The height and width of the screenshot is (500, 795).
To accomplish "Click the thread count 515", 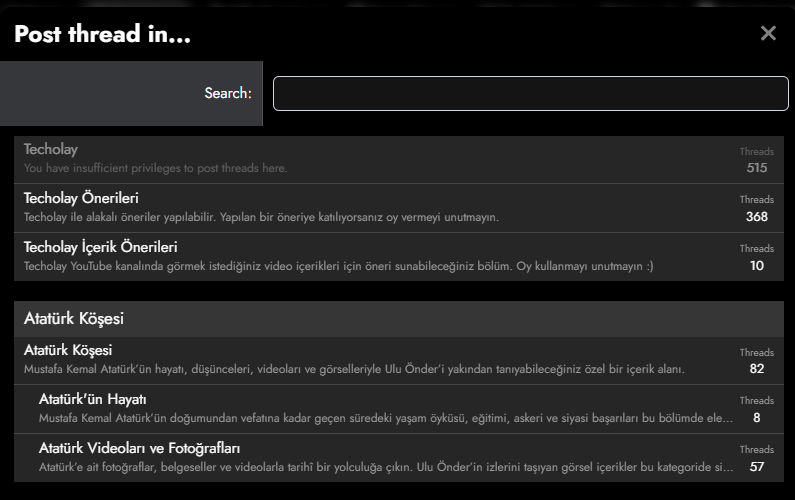I will (x=756, y=168).
